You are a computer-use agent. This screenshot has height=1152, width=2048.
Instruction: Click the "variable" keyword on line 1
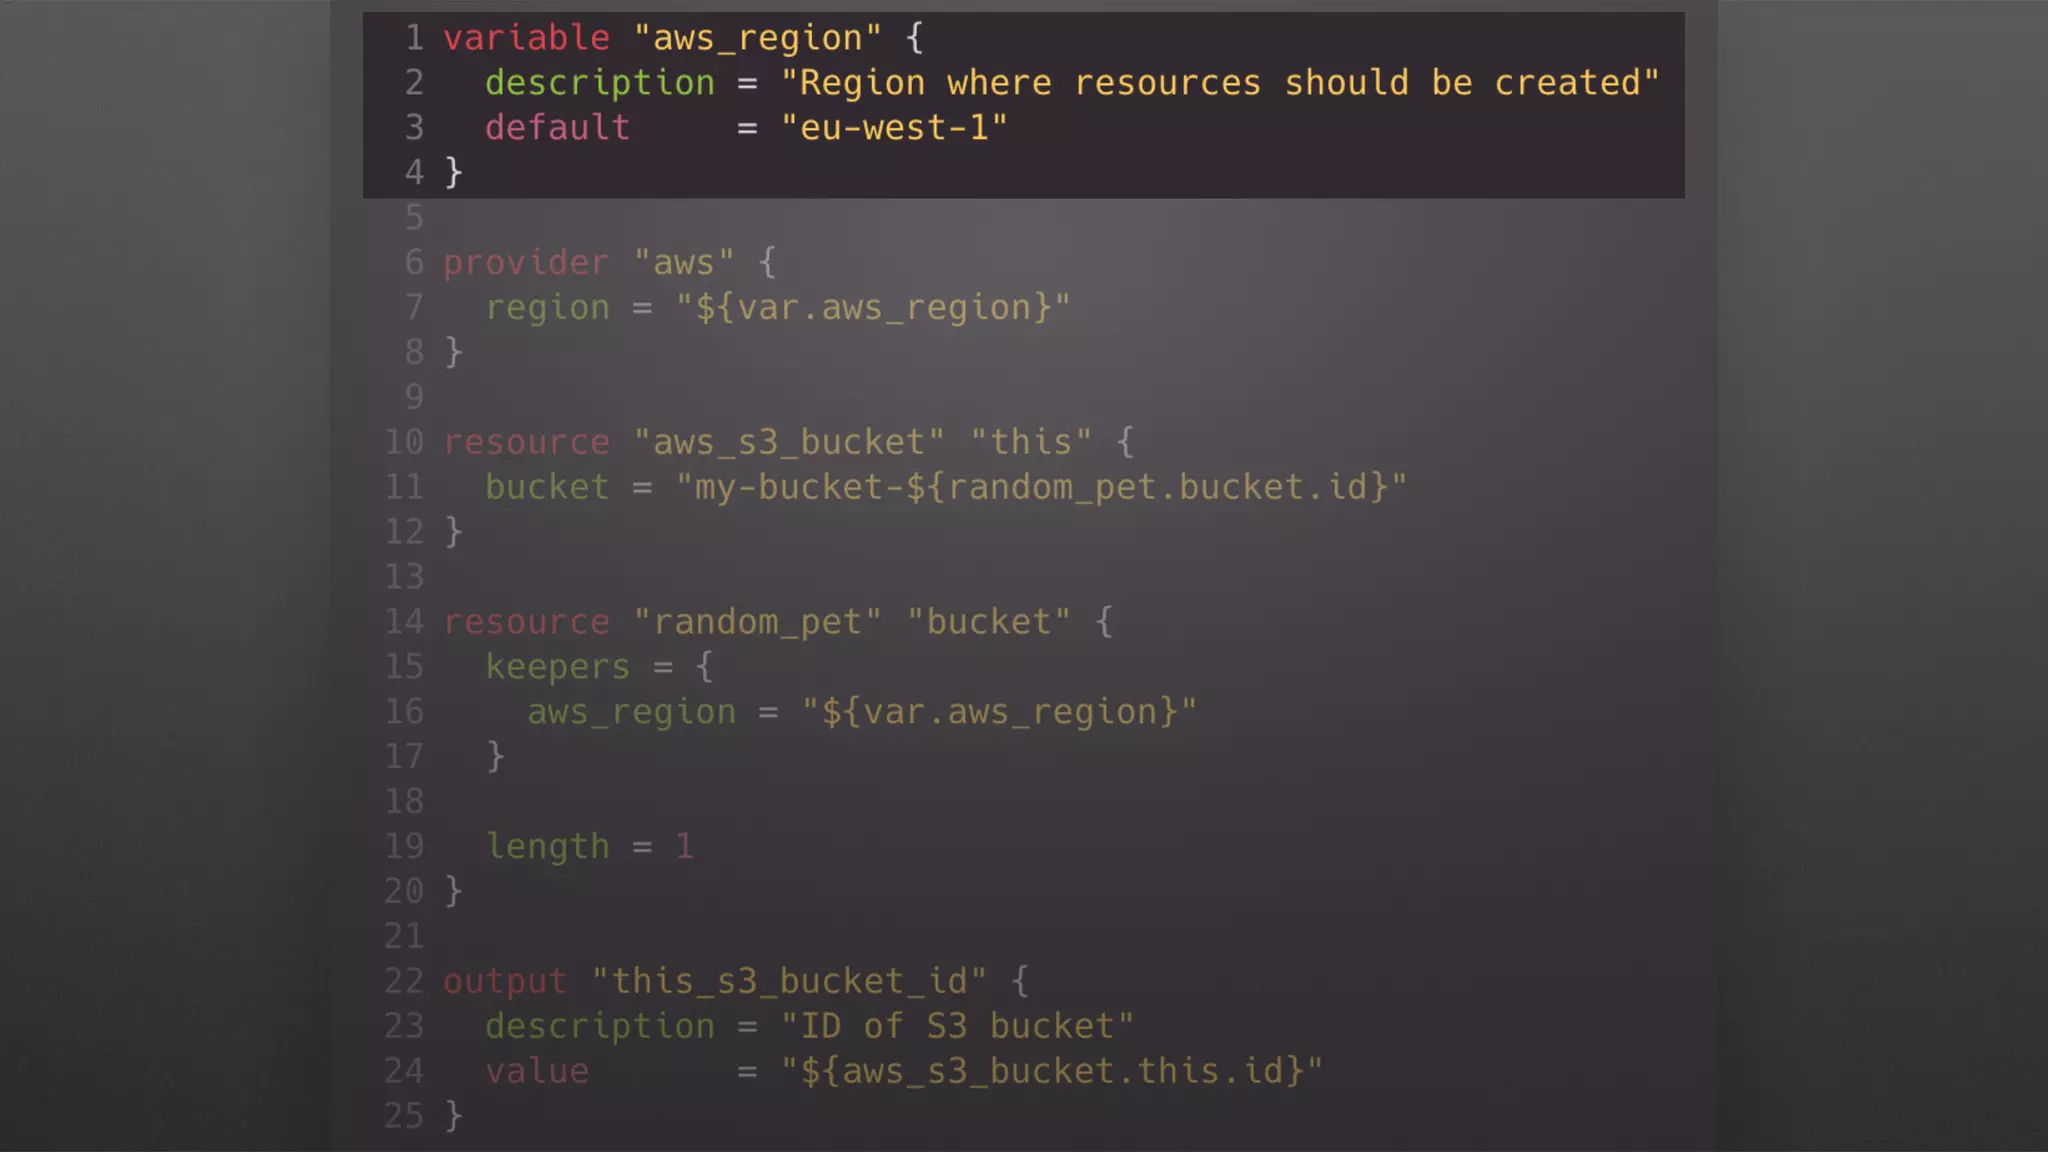coord(526,38)
